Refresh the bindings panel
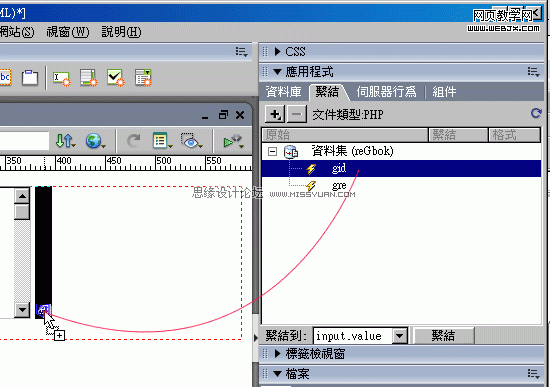 pos(536,113)
